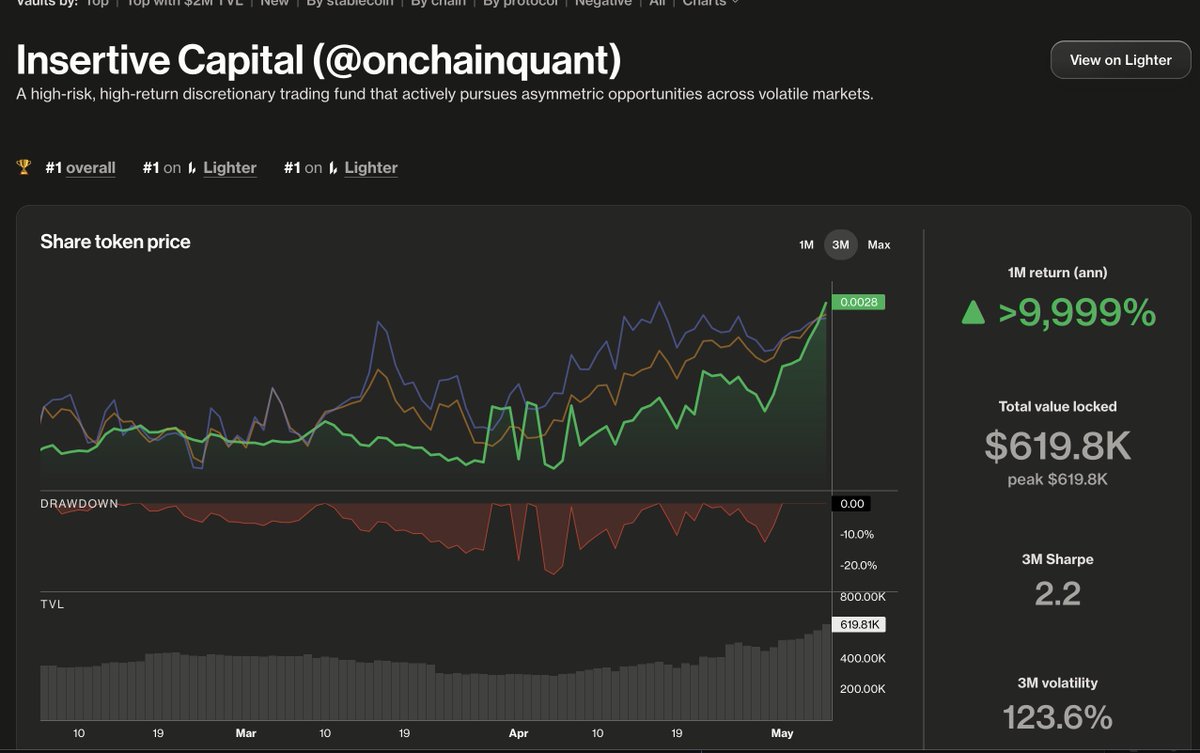The image size is (1200, 753).
Task: Switch chart range to 1M
Action: point(806,245)
